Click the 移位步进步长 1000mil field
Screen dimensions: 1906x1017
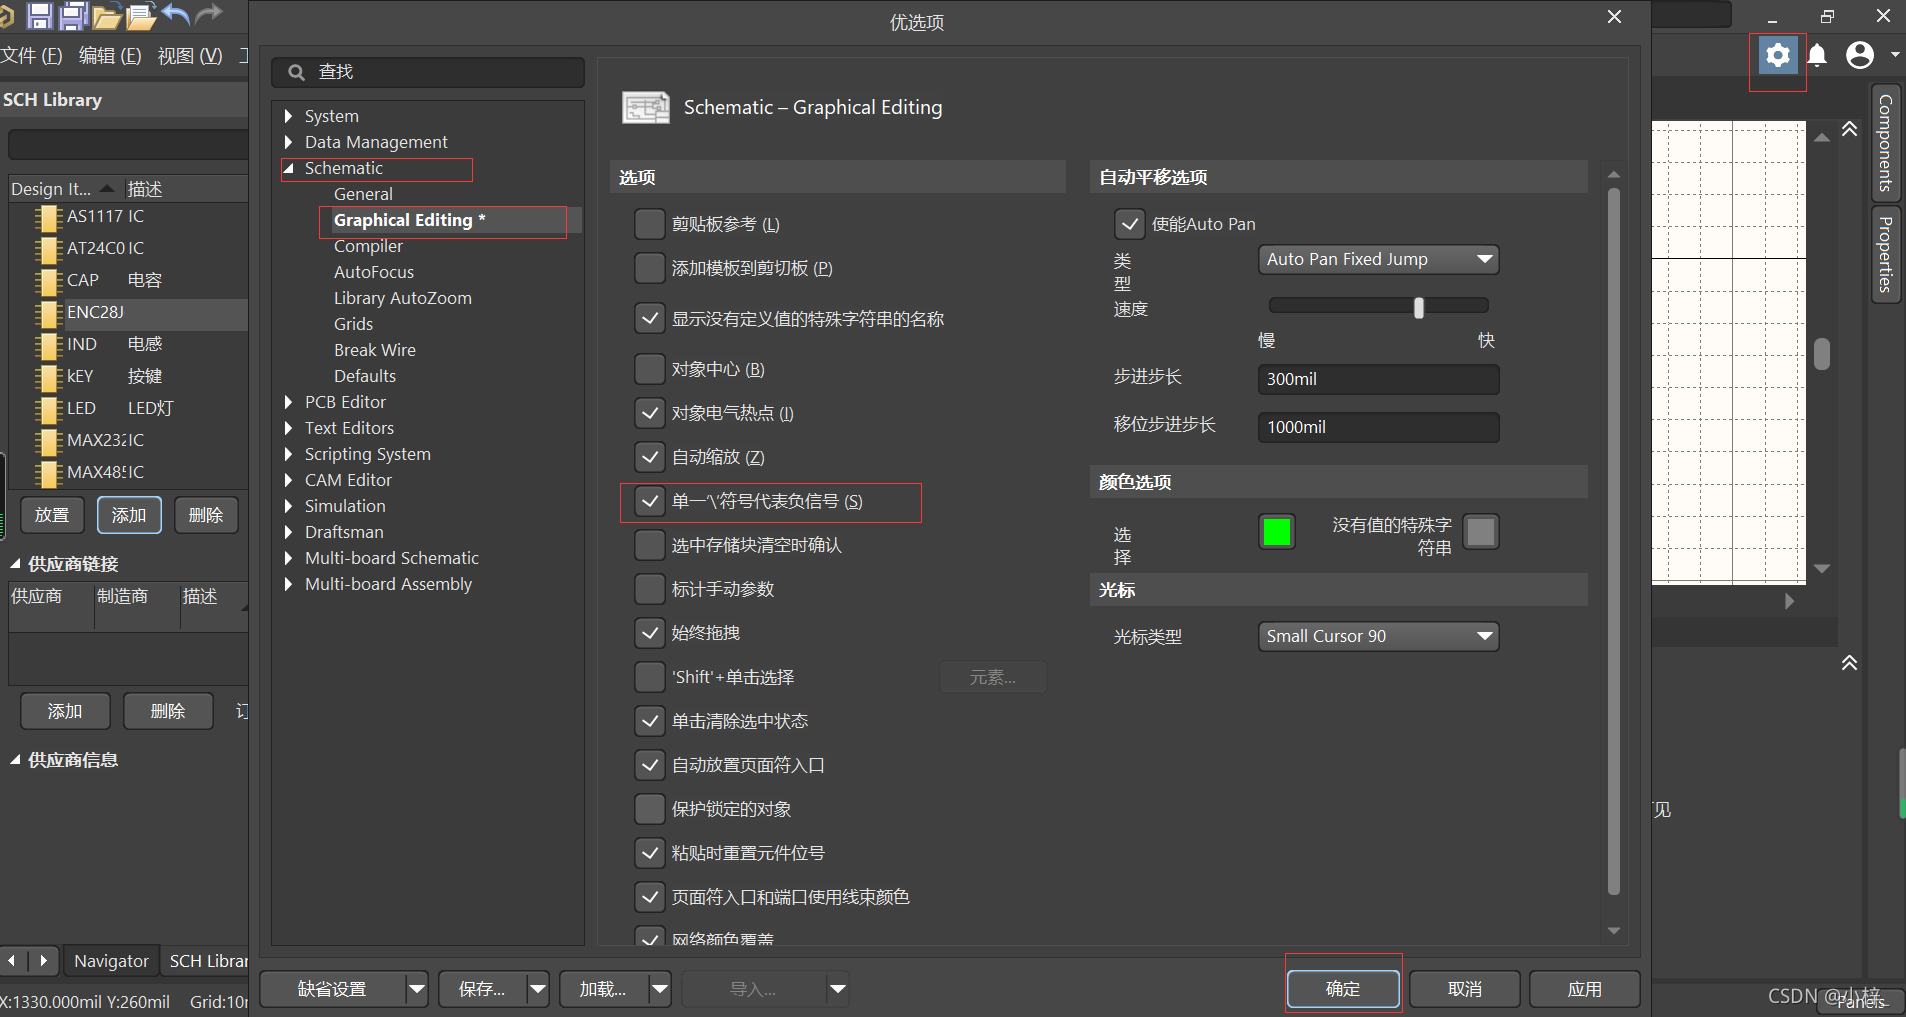[x=1378, y=427]
